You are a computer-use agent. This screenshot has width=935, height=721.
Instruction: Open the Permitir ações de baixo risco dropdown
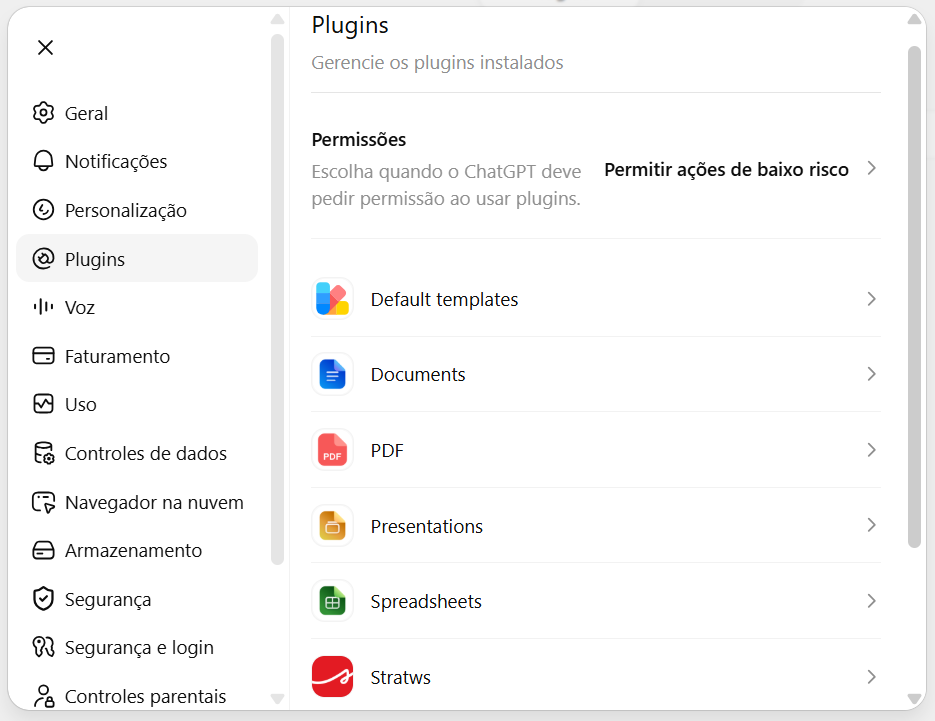(x=740, y=169)
